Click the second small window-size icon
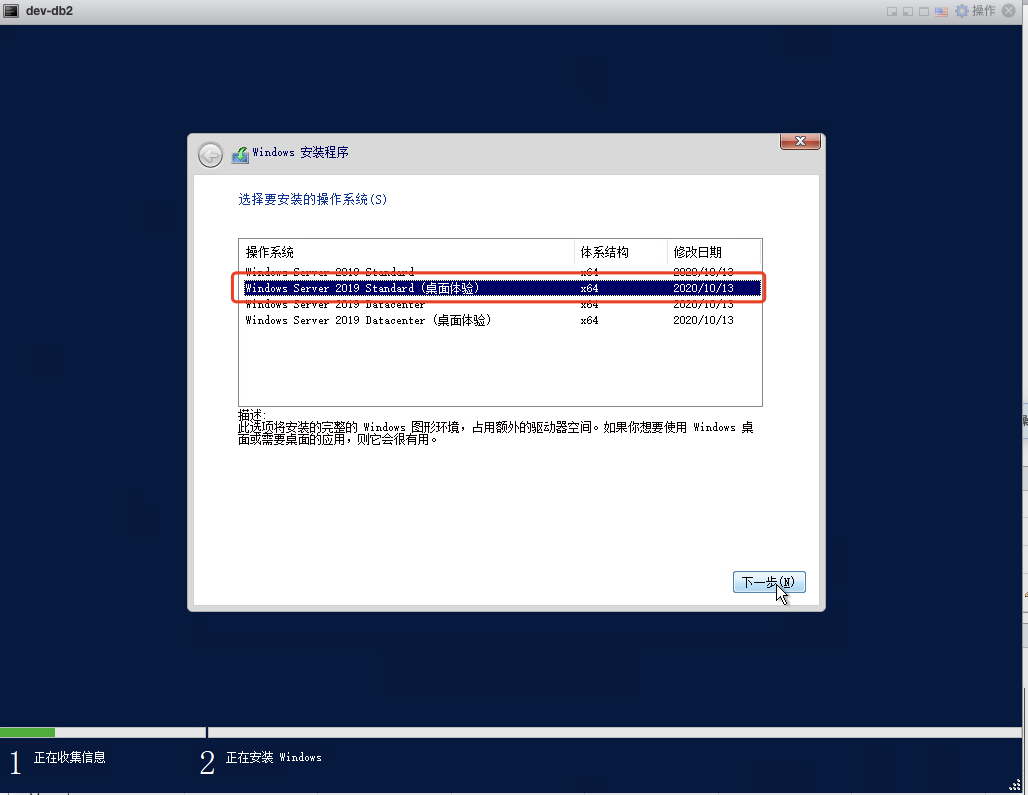The height and width of the screenshot is (795, 1028). pos(908,11)
